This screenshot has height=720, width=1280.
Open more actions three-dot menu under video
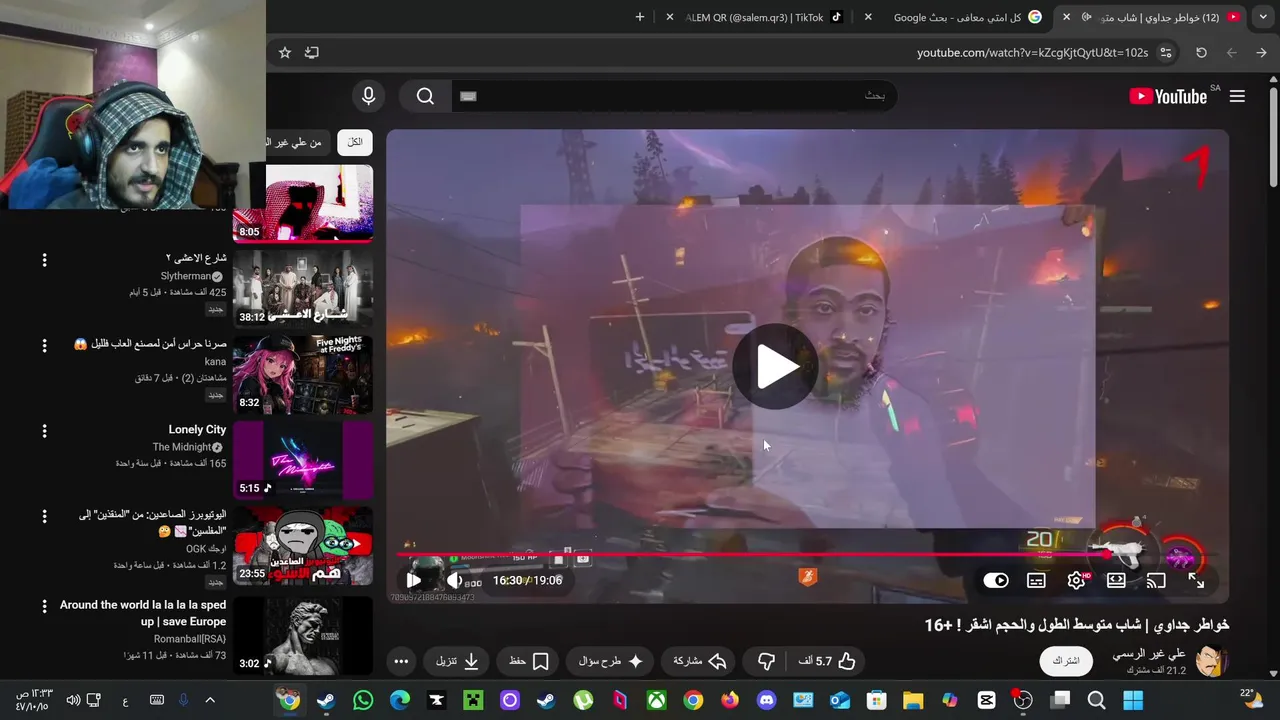401,661
